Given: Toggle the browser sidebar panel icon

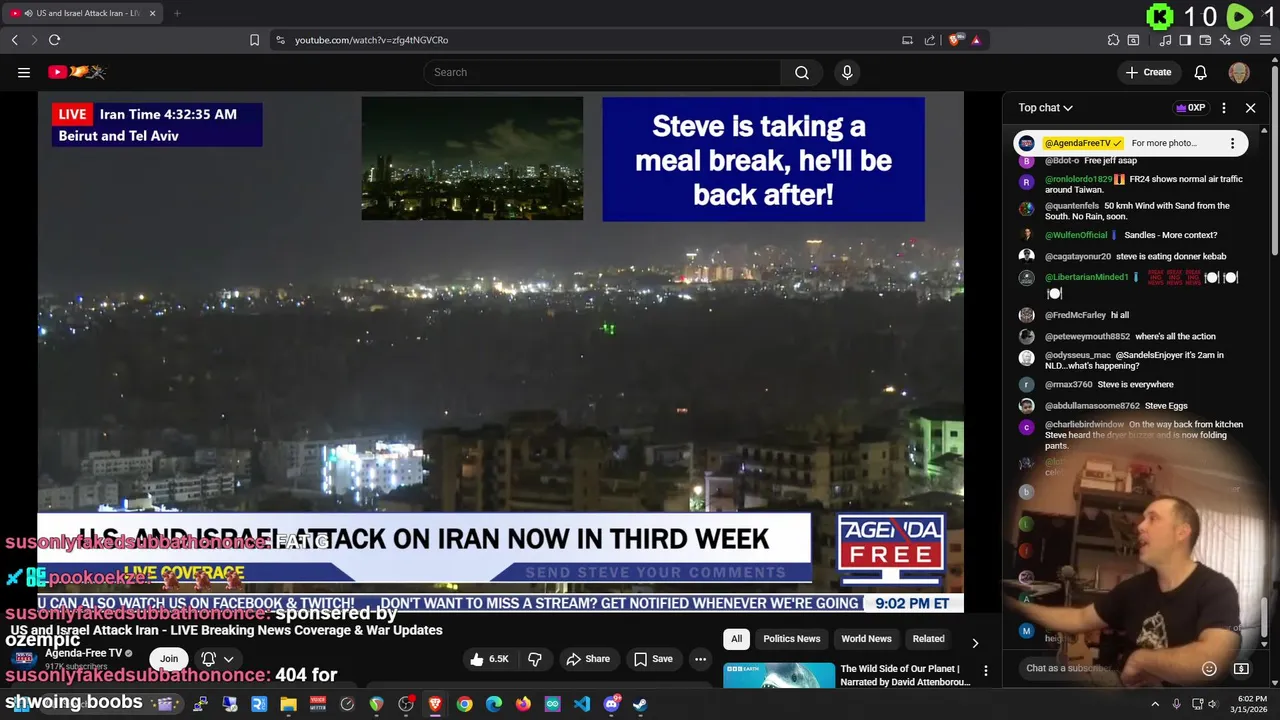Looking at the screenshot, I should pyautogui.click(x=1185, y=40).
